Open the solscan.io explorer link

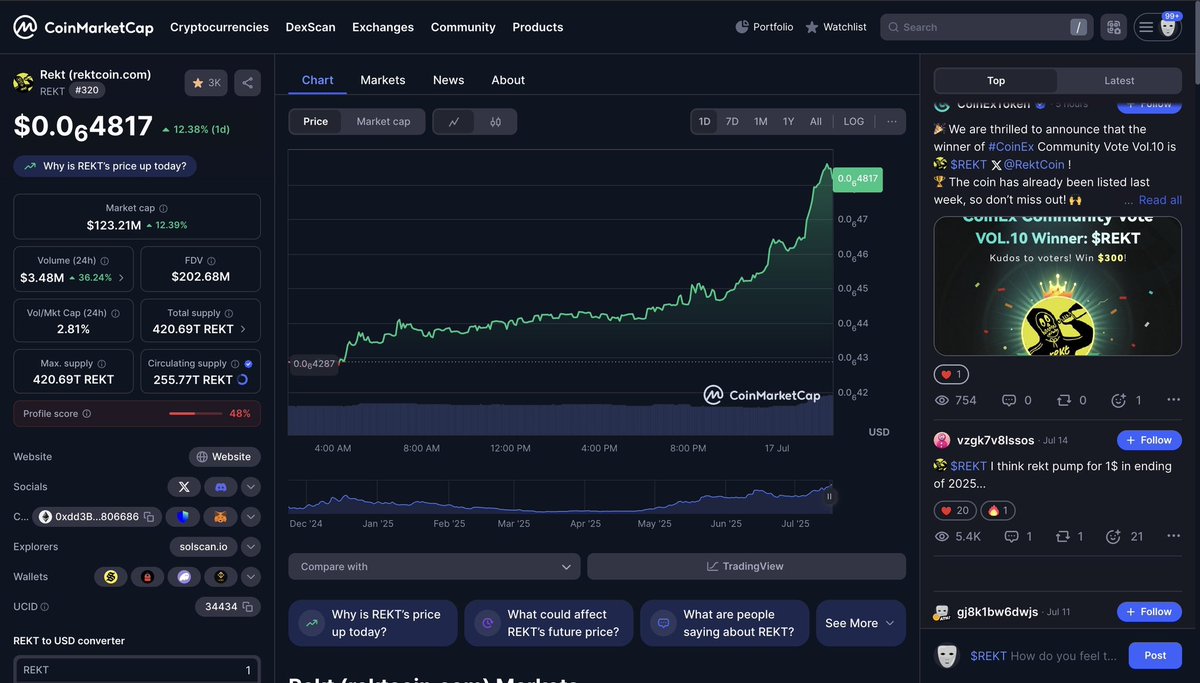pyautogui.click(x=203, y=547)
